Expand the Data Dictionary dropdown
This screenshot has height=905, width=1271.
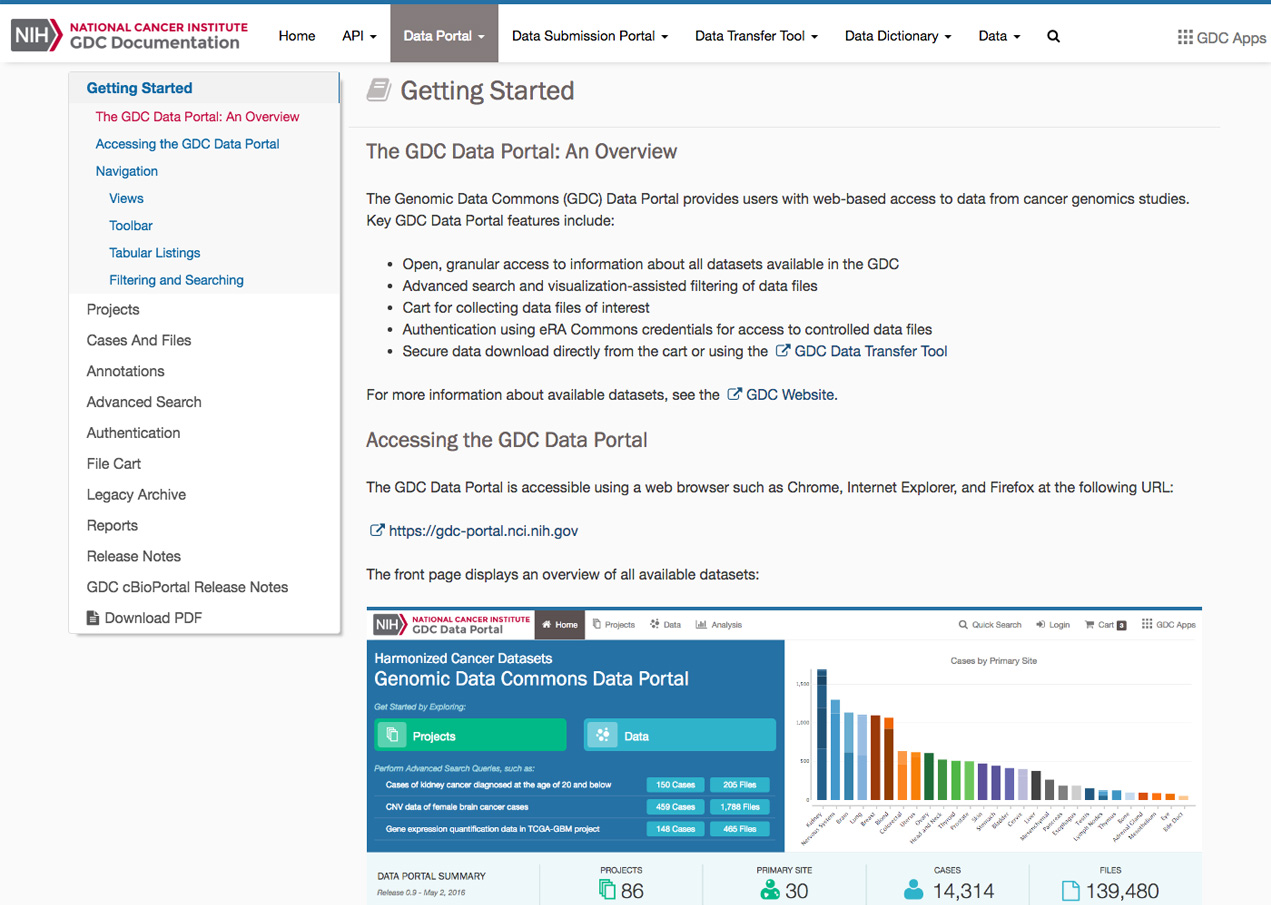pyautogui.click(x=897, y=36)
